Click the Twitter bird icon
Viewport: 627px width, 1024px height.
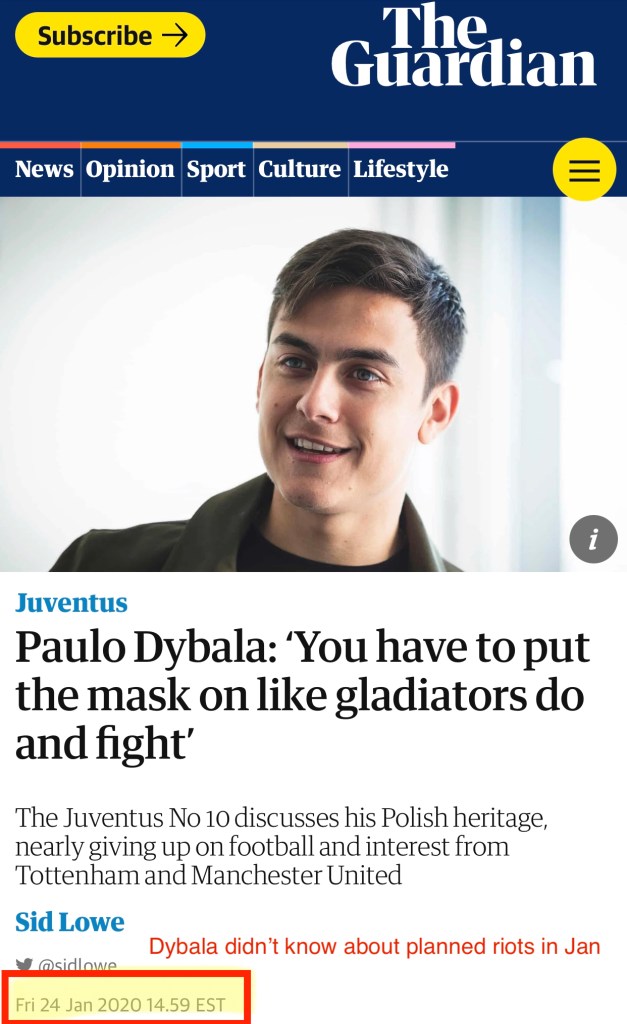pos(24,965)
